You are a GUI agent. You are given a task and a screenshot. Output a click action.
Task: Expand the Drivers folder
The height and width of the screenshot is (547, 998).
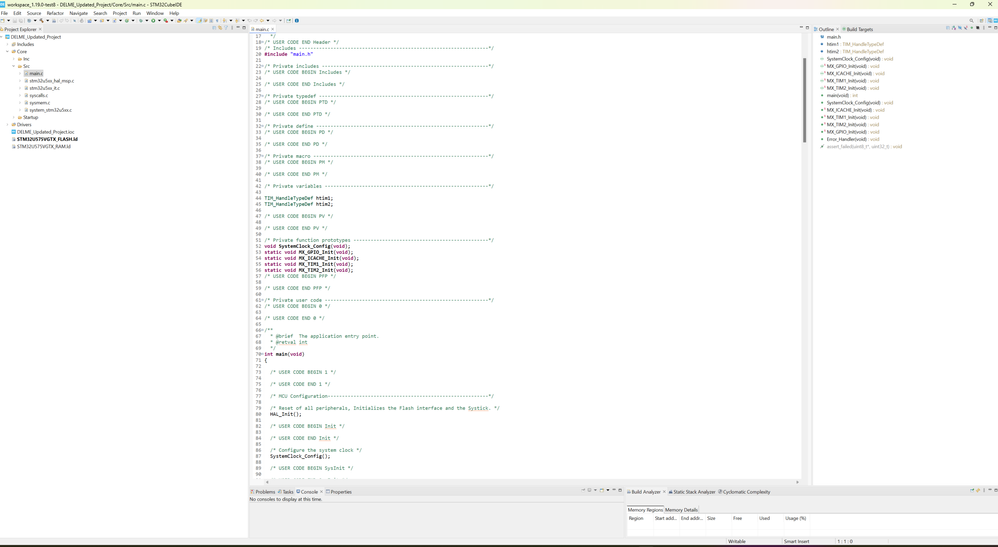[x=8, y=125]
